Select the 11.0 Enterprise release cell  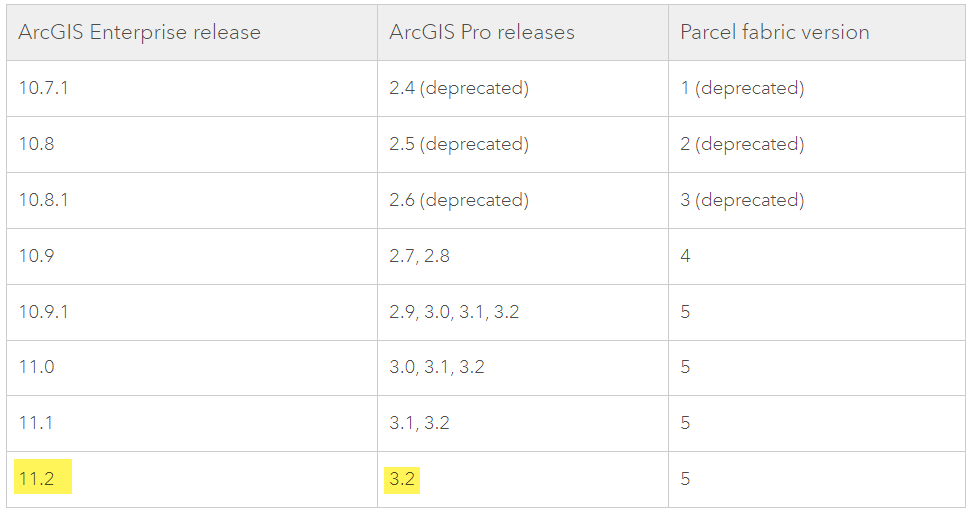pos(37,367)
